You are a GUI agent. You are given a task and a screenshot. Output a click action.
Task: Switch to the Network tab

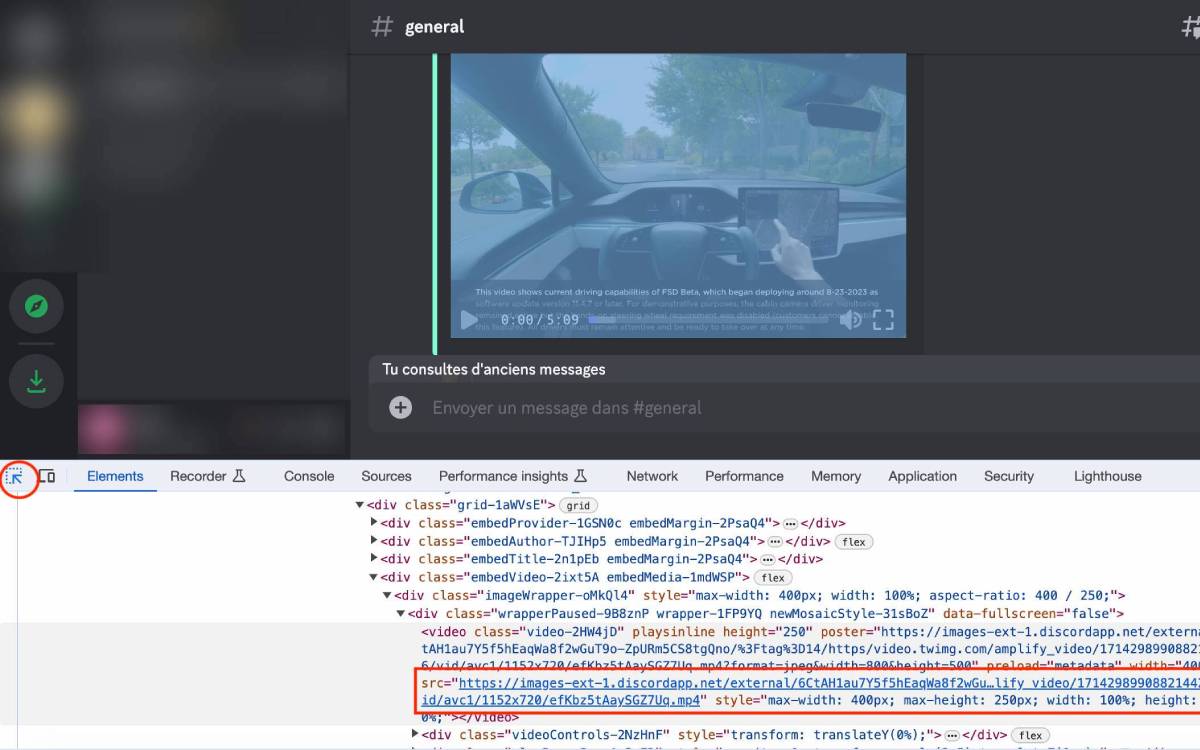click(652, 476)
